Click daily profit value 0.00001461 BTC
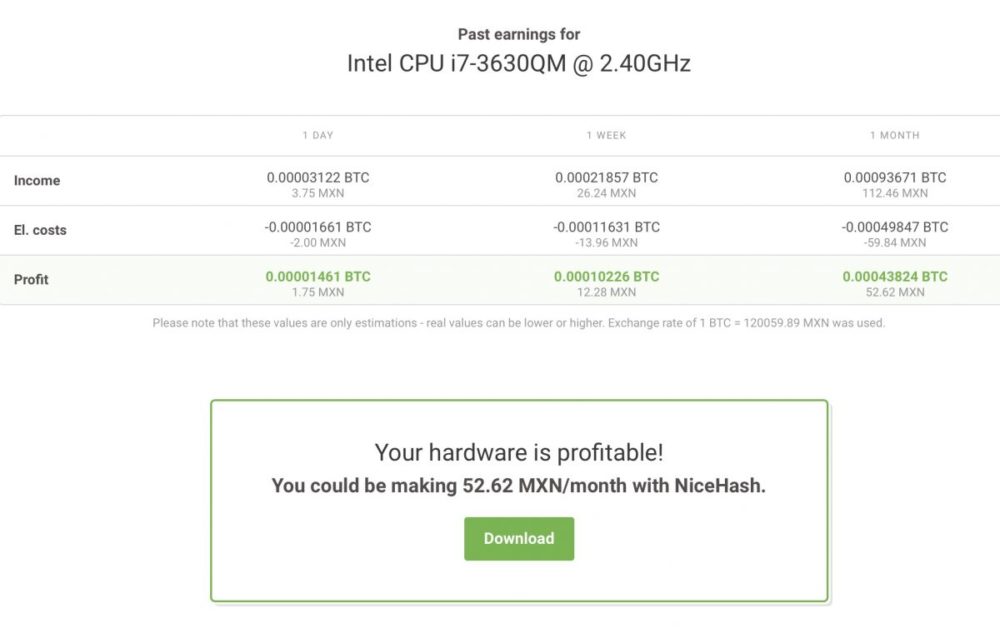 (x=318, y=276)
